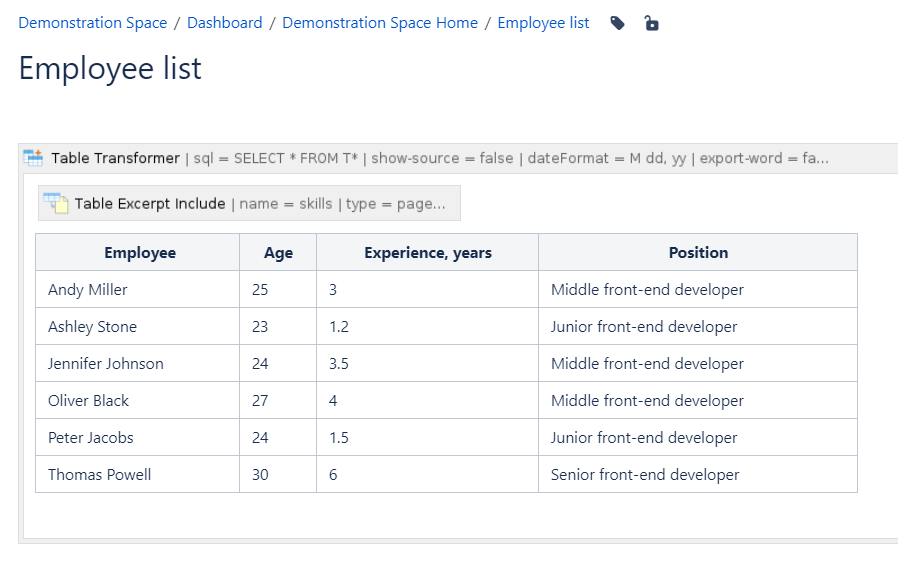
Task: Go to Dashboard breadcrumb link
Action: tap(225, 23)
